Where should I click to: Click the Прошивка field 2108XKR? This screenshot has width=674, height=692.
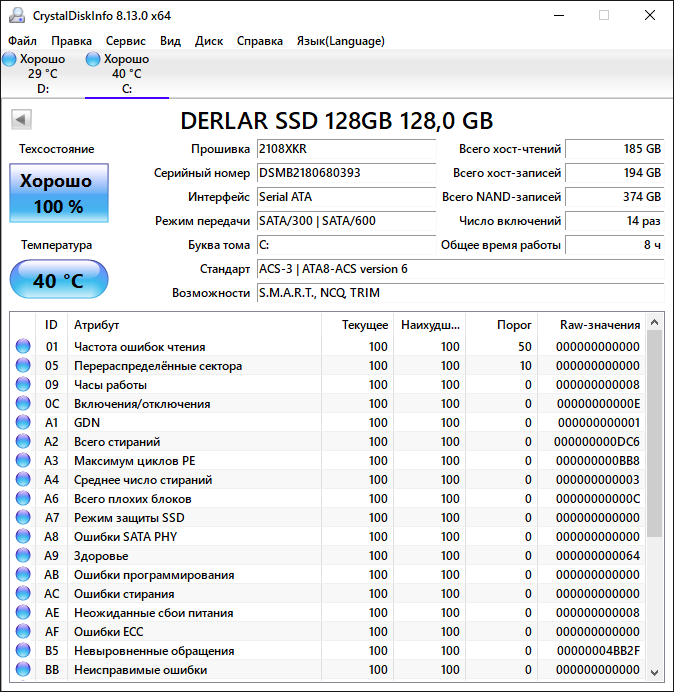[346, 149]
